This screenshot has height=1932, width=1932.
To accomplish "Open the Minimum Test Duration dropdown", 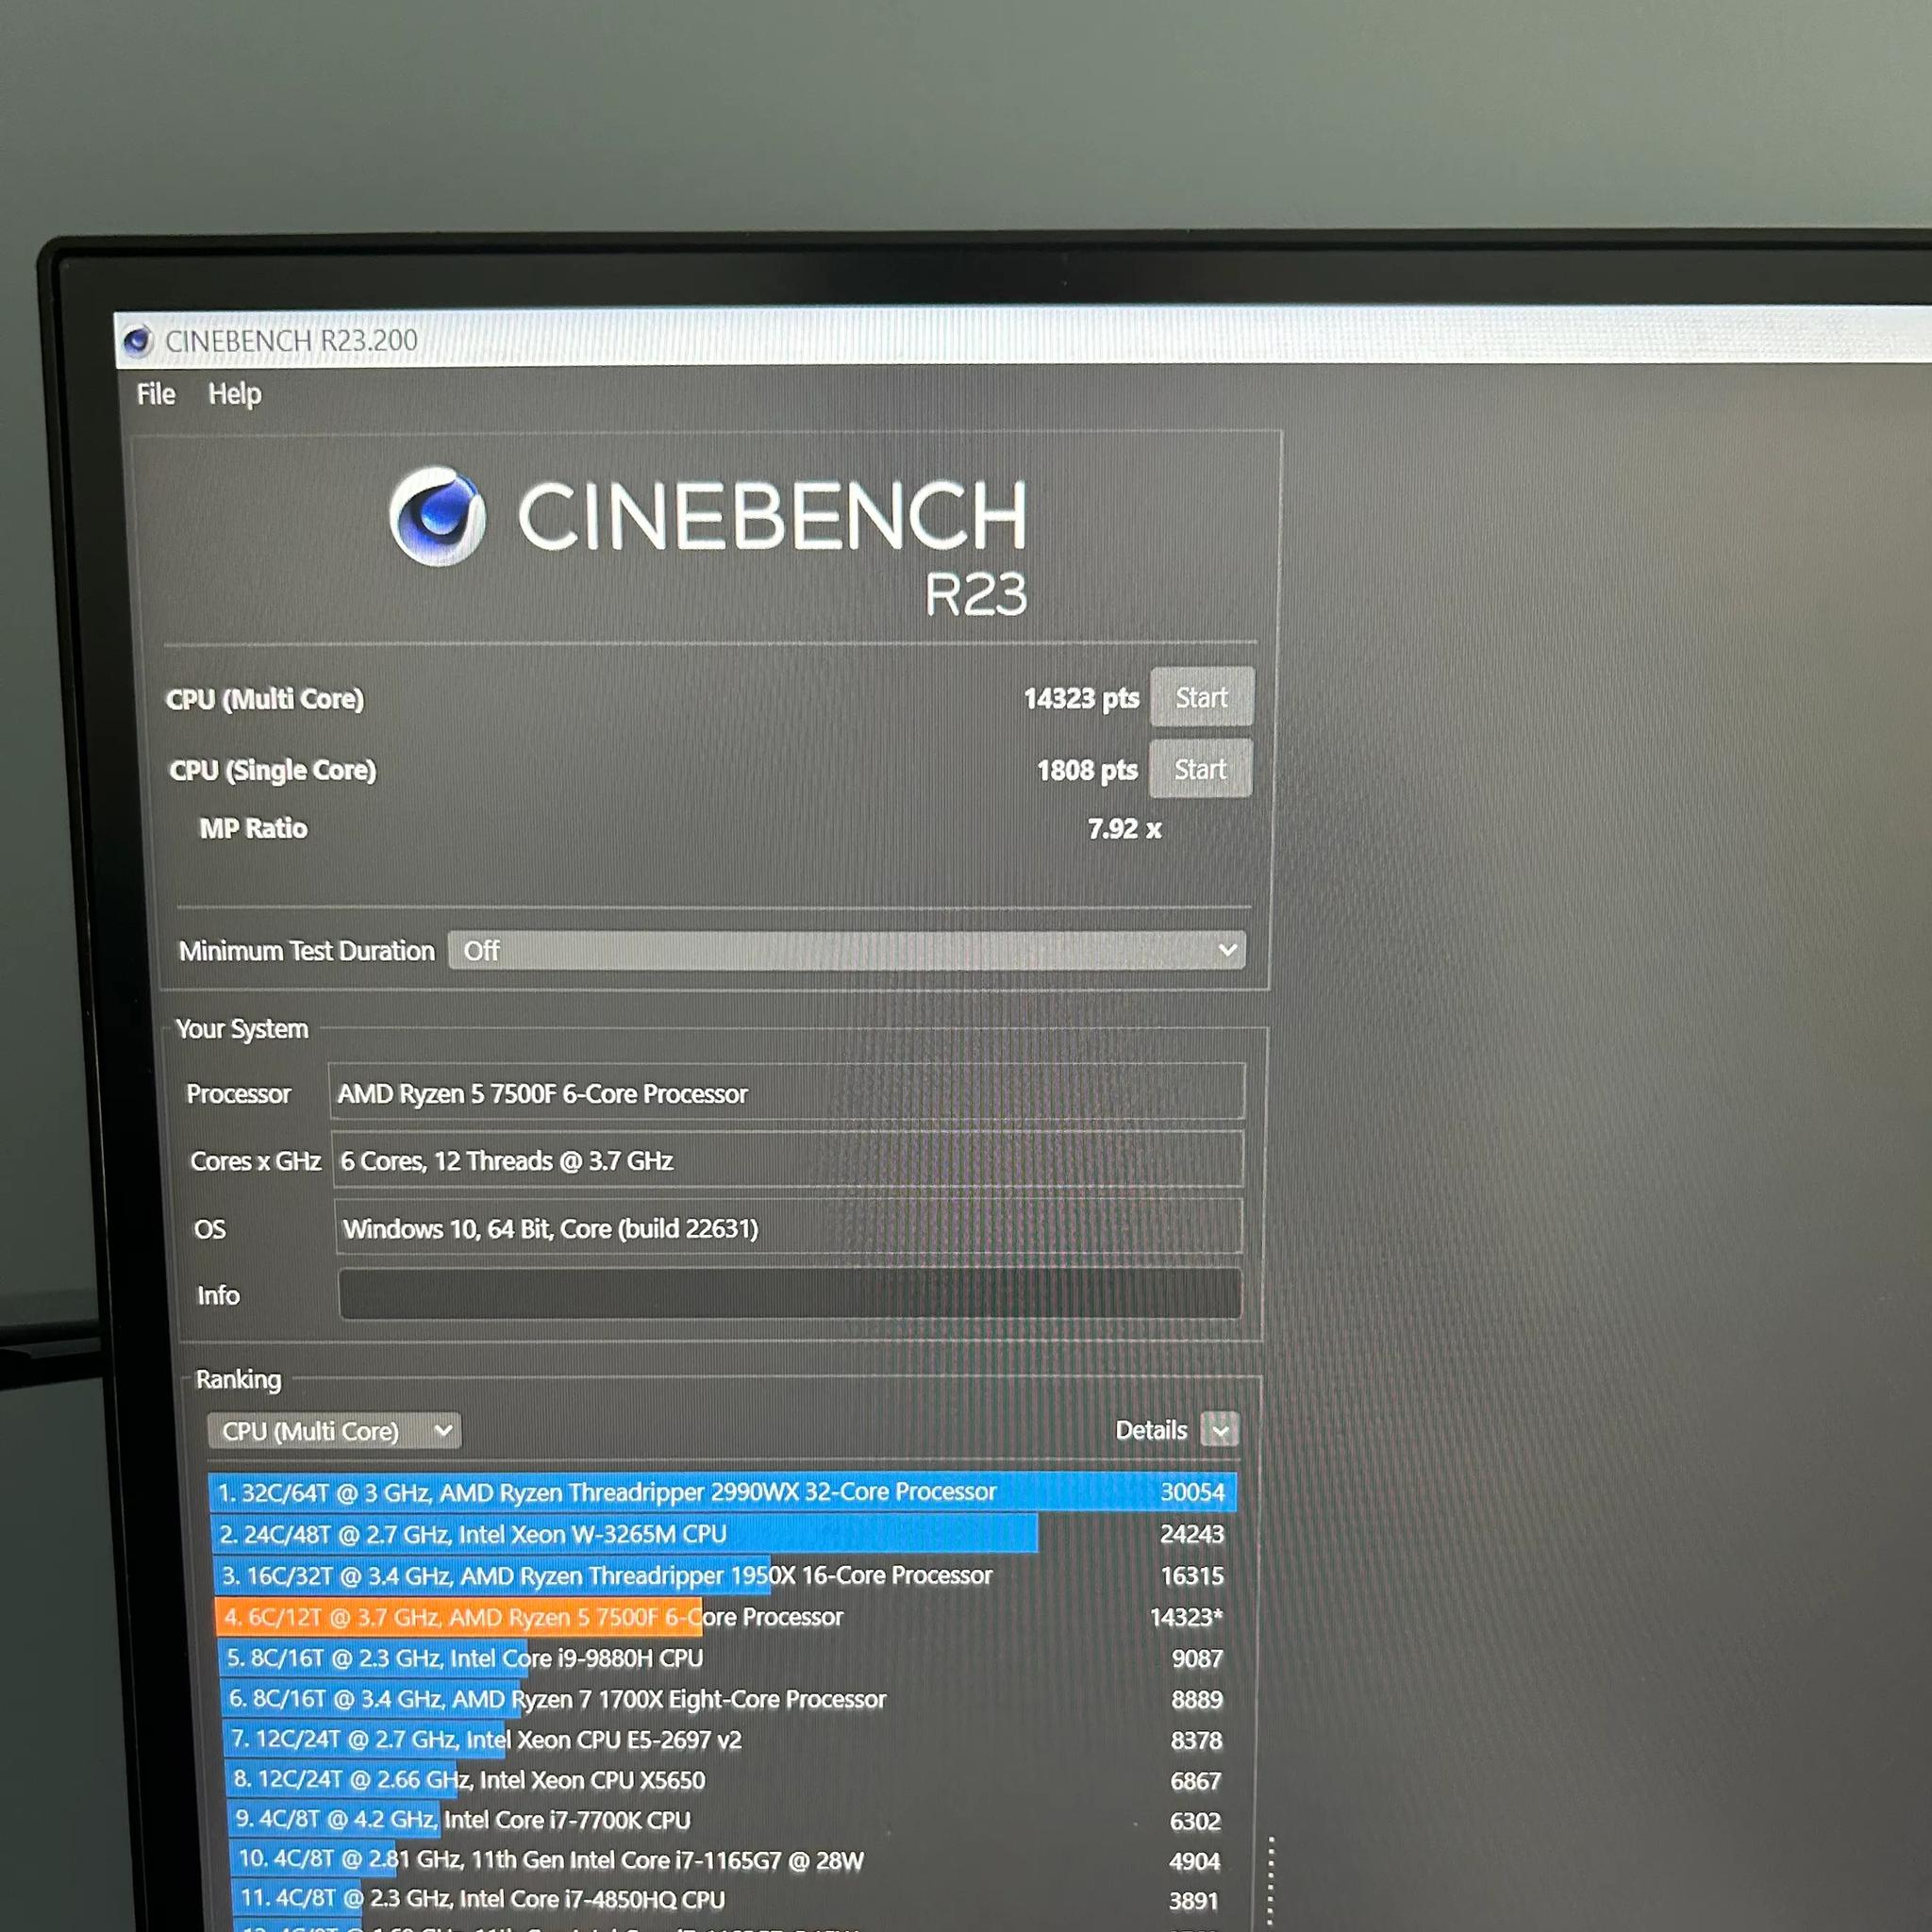I will 846,950.
